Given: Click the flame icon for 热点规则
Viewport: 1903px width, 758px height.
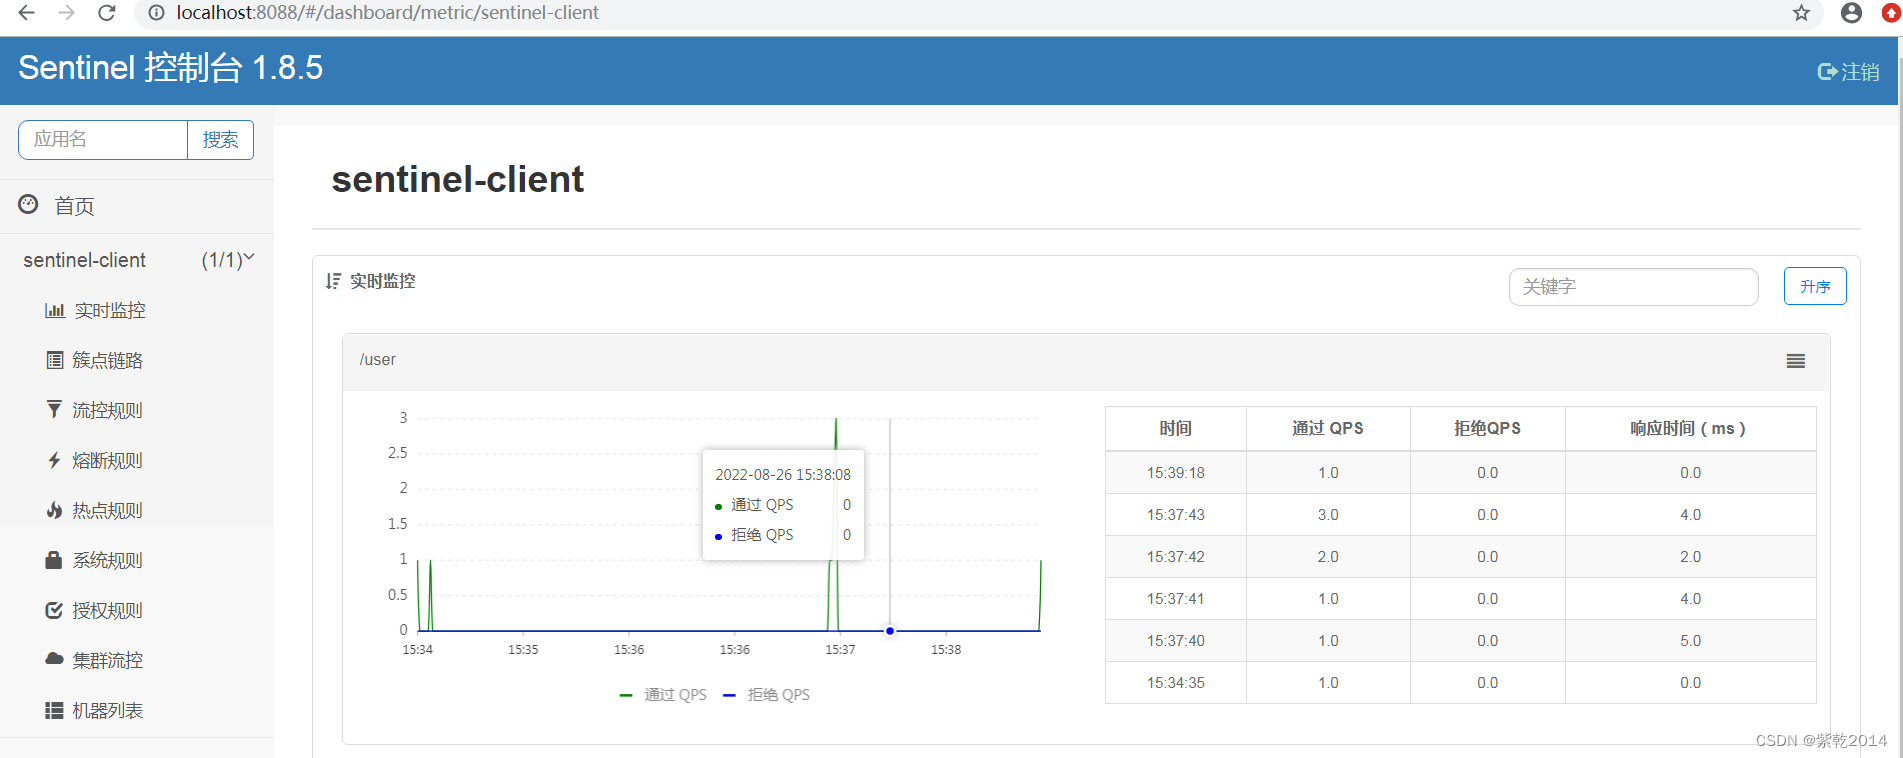Looking at the screenshot, I should (54, 510).
